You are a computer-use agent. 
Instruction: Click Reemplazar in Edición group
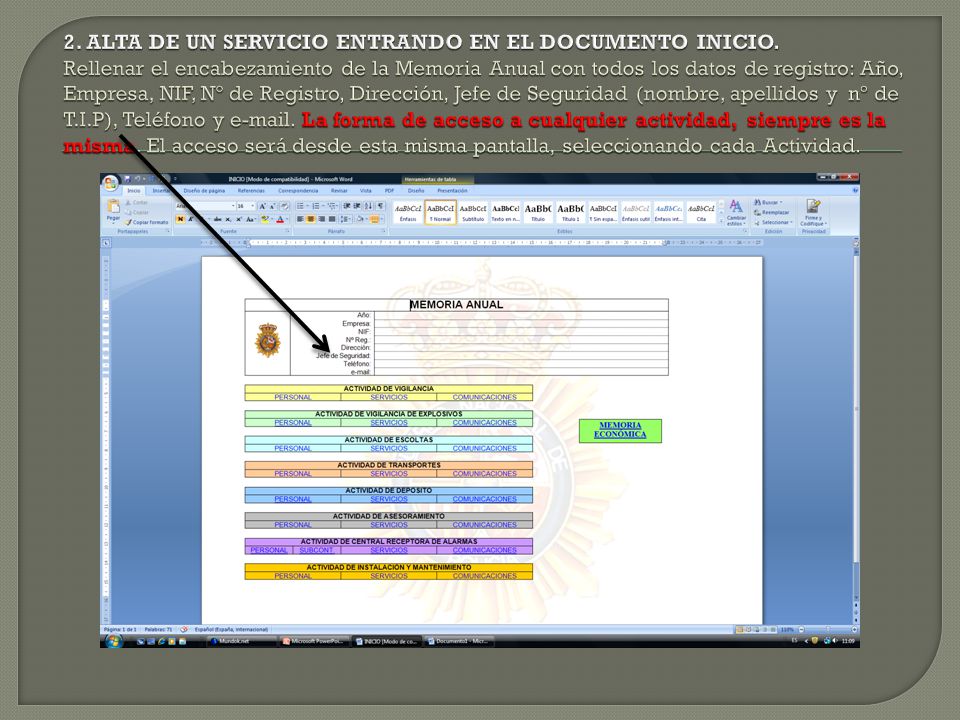point(771,212)
